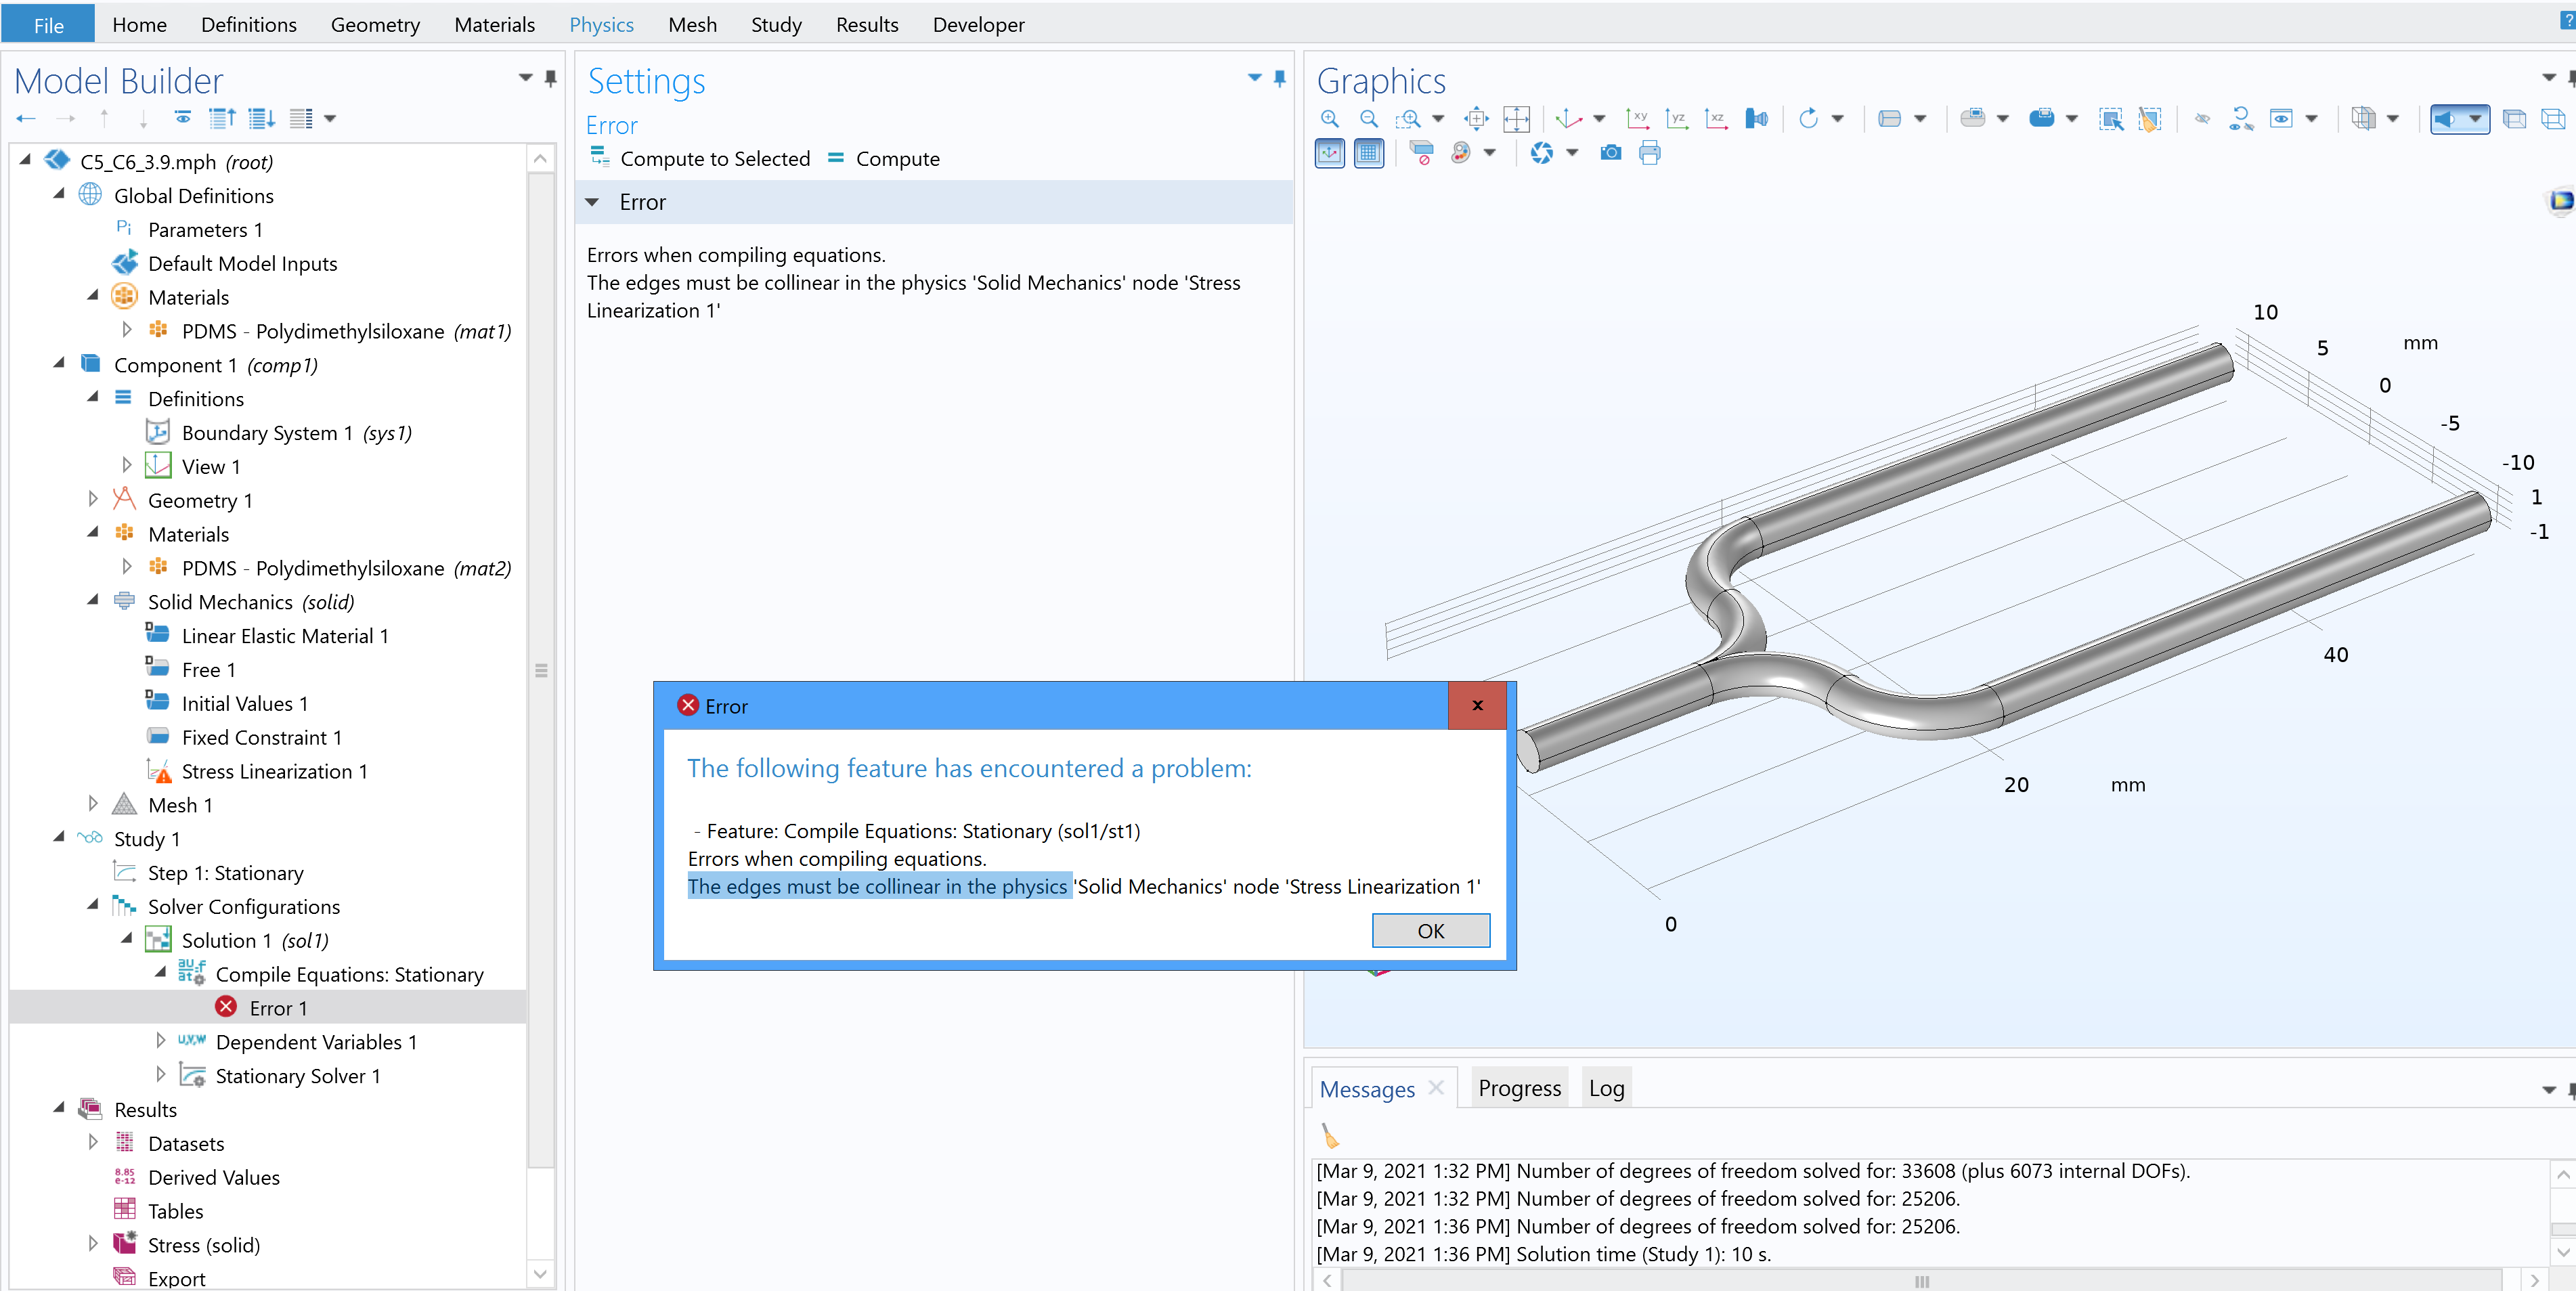Screen dimensions: 2576x1291
Task: Clear messages with the broom icon
Action: pyautogui.click(x=1330, y=1136)
